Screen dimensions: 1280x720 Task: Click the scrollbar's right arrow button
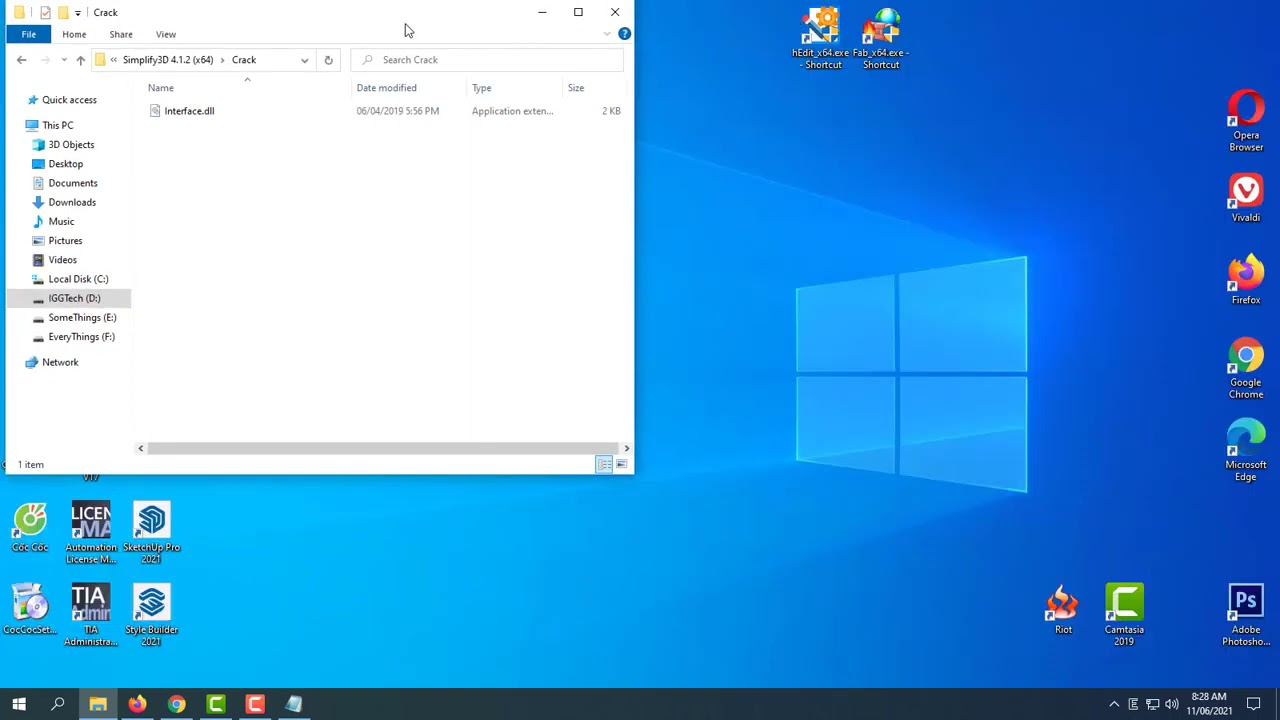(627, 448)
